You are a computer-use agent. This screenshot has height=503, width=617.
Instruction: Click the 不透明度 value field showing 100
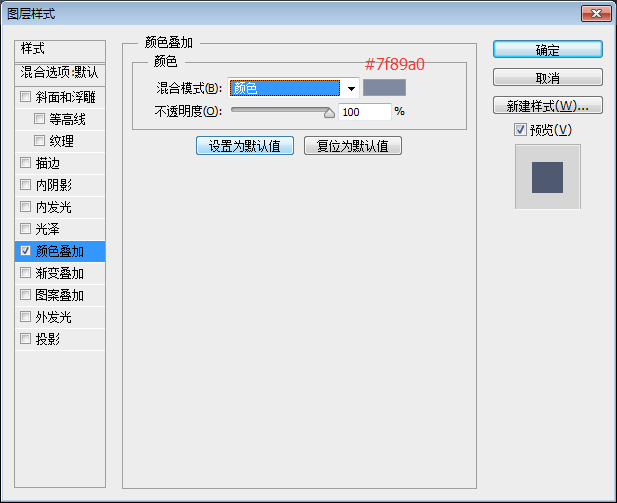pos(365,112)
